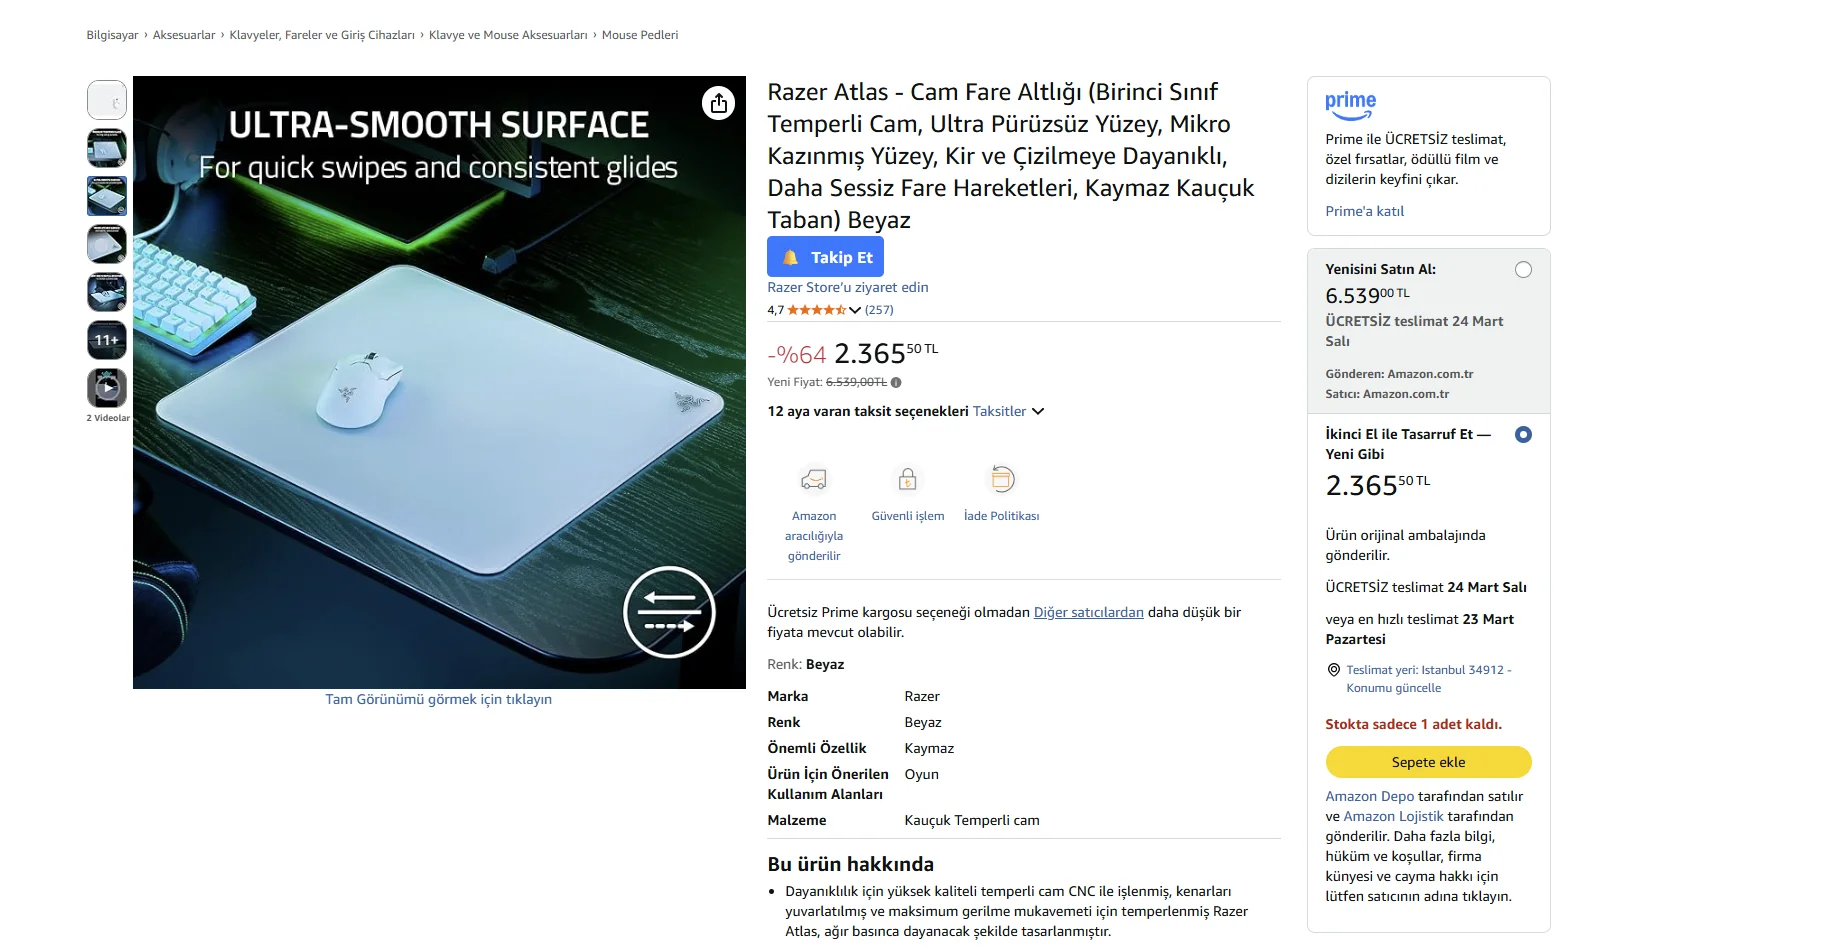This screenshot has height=948, width=1837.
Task: Click the Amazon delivery truck icon
Action: [x=814, y=480]
